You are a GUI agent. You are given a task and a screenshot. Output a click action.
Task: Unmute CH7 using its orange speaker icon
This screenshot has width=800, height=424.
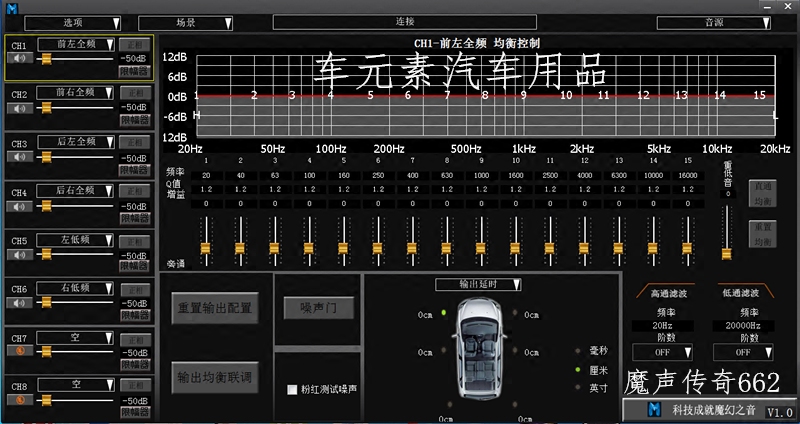tap(20, 352)
